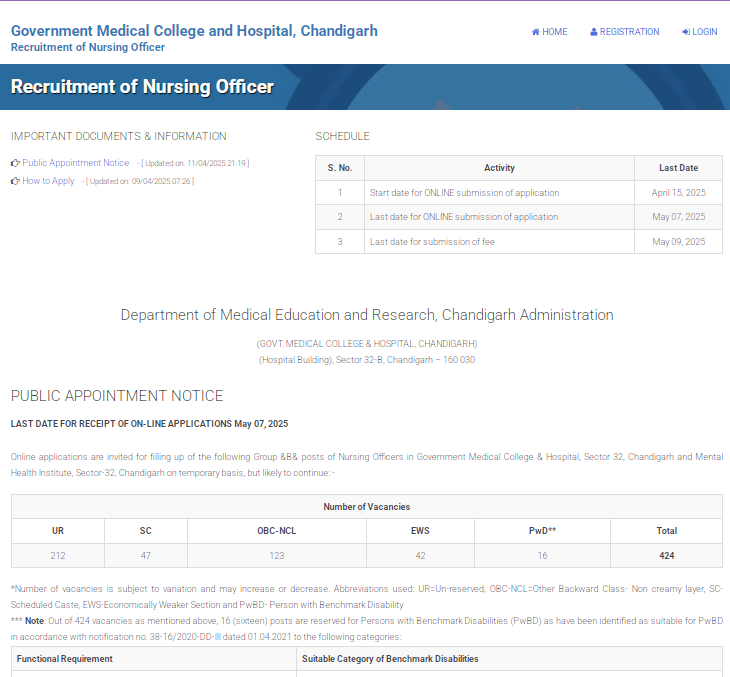Click the pointing hand icon before How to Apply
This screenshot has width=730, height=677.
[x=15, y=181]
